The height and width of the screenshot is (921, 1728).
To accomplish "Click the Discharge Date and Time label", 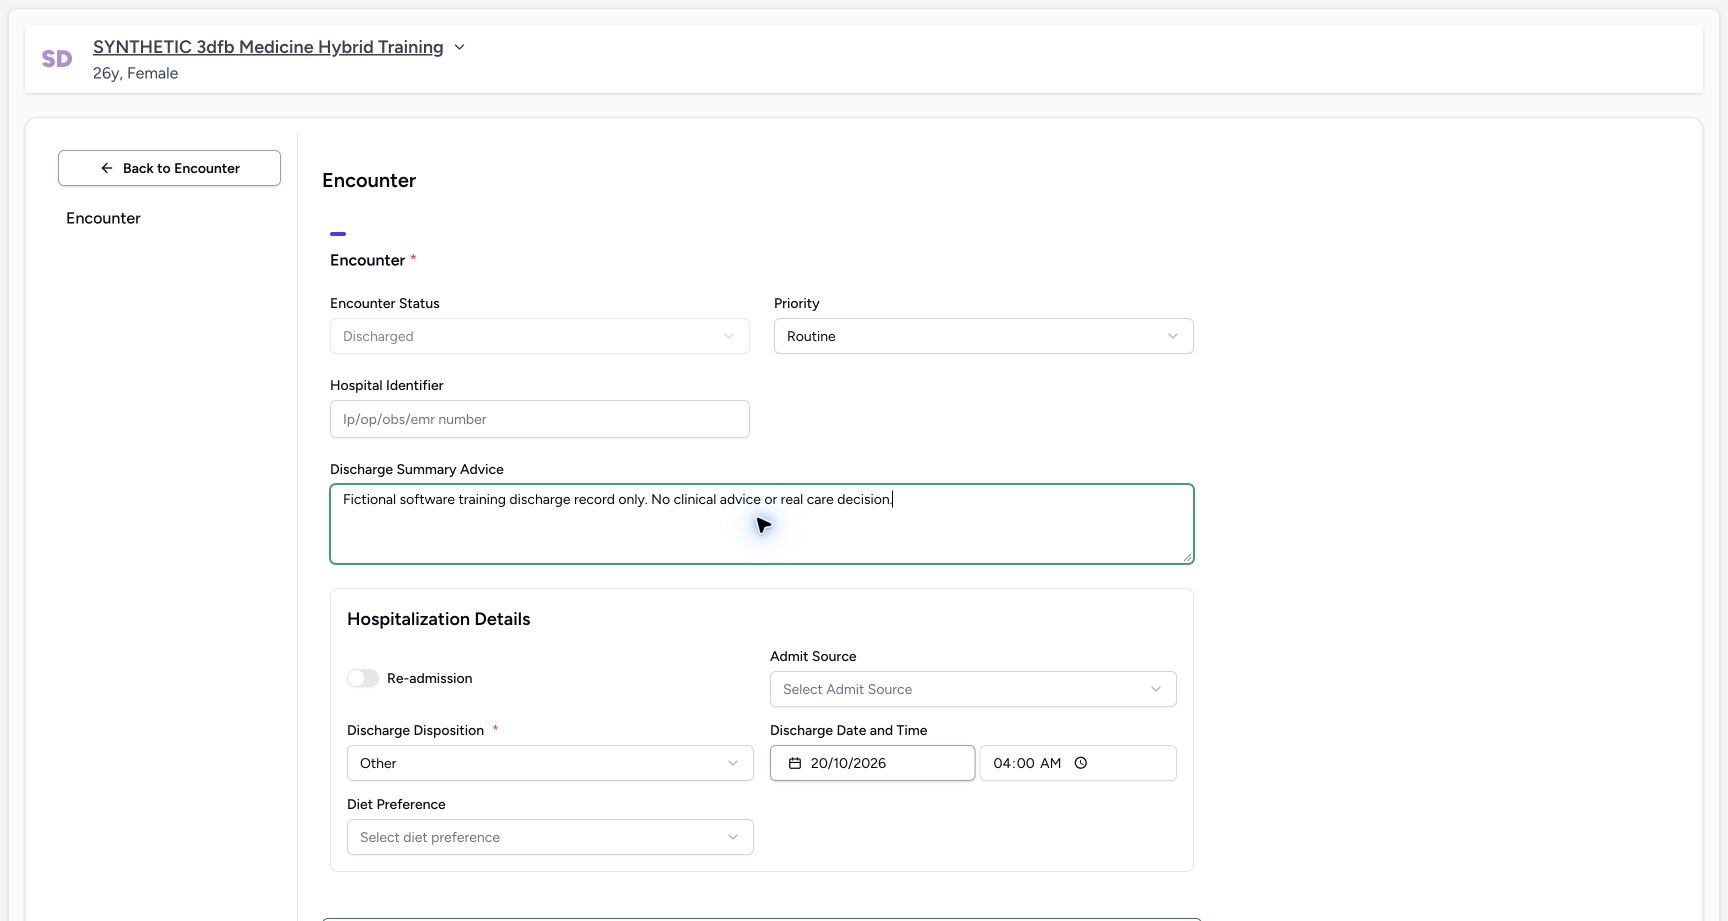I will point(849,730).
